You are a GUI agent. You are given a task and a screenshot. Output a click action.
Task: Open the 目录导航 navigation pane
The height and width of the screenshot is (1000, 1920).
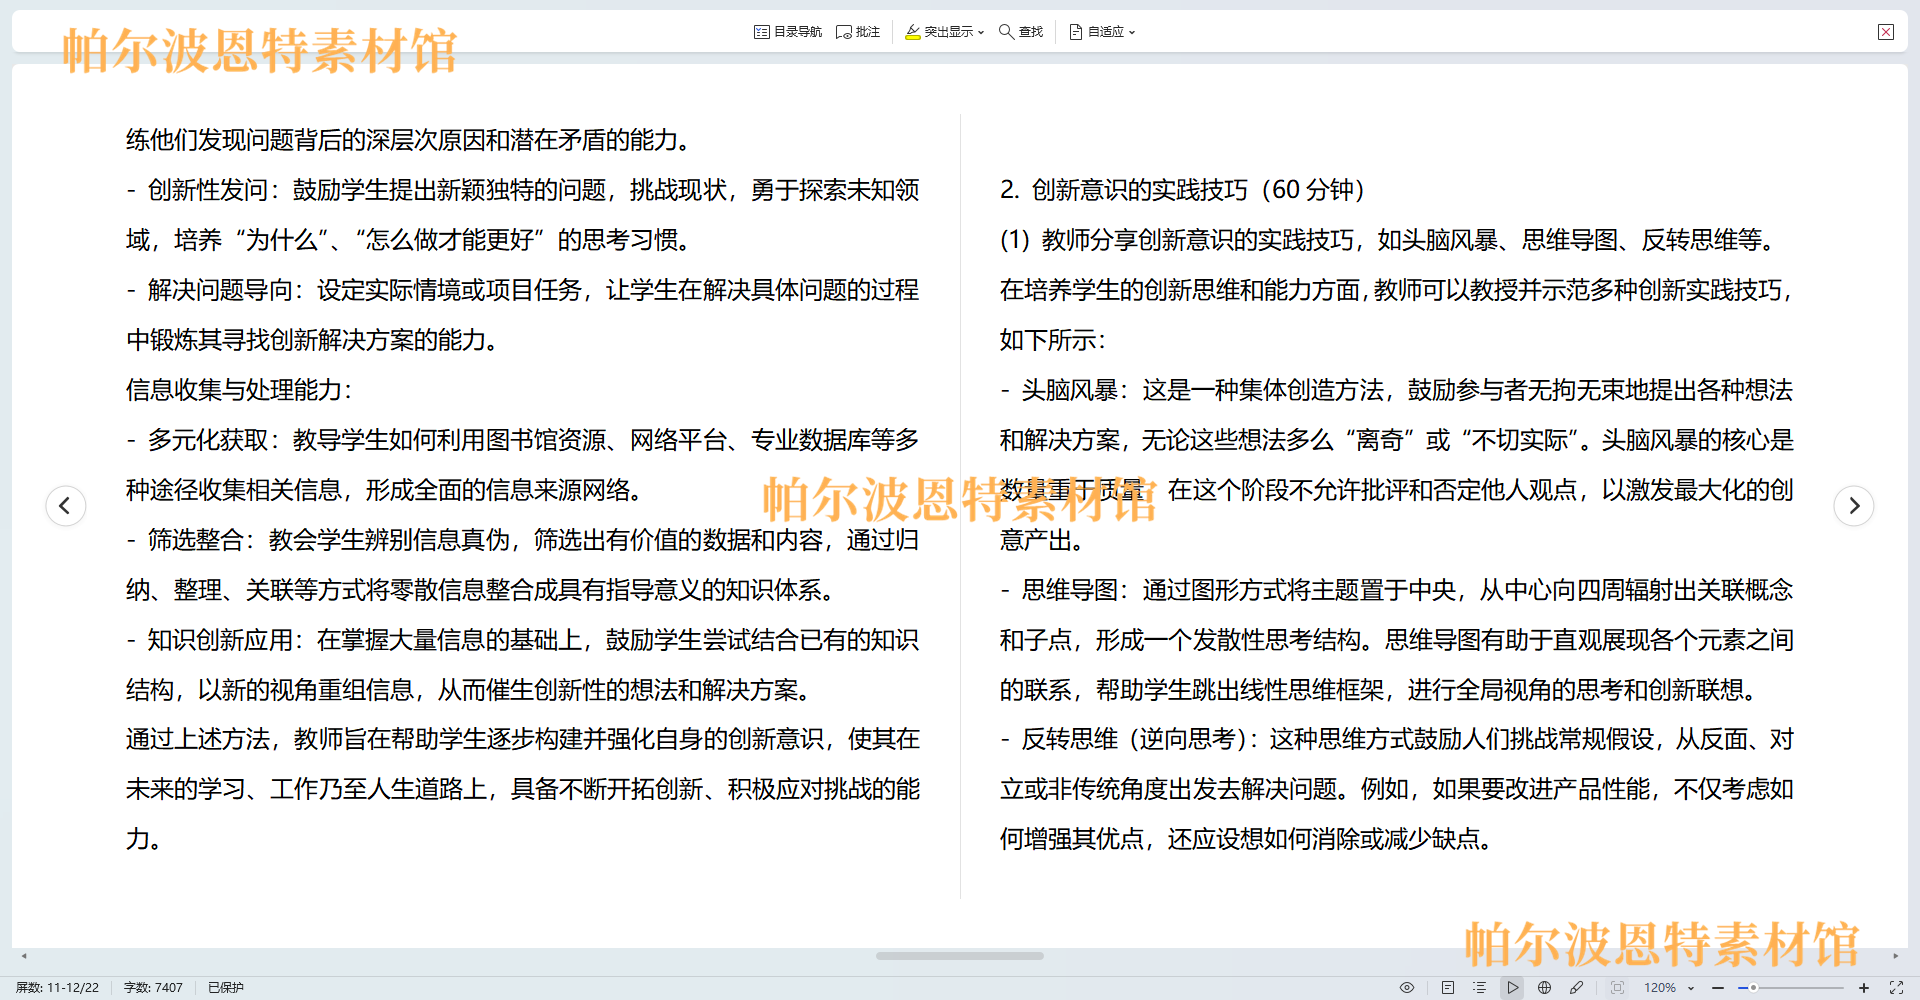tap(788, 32)
